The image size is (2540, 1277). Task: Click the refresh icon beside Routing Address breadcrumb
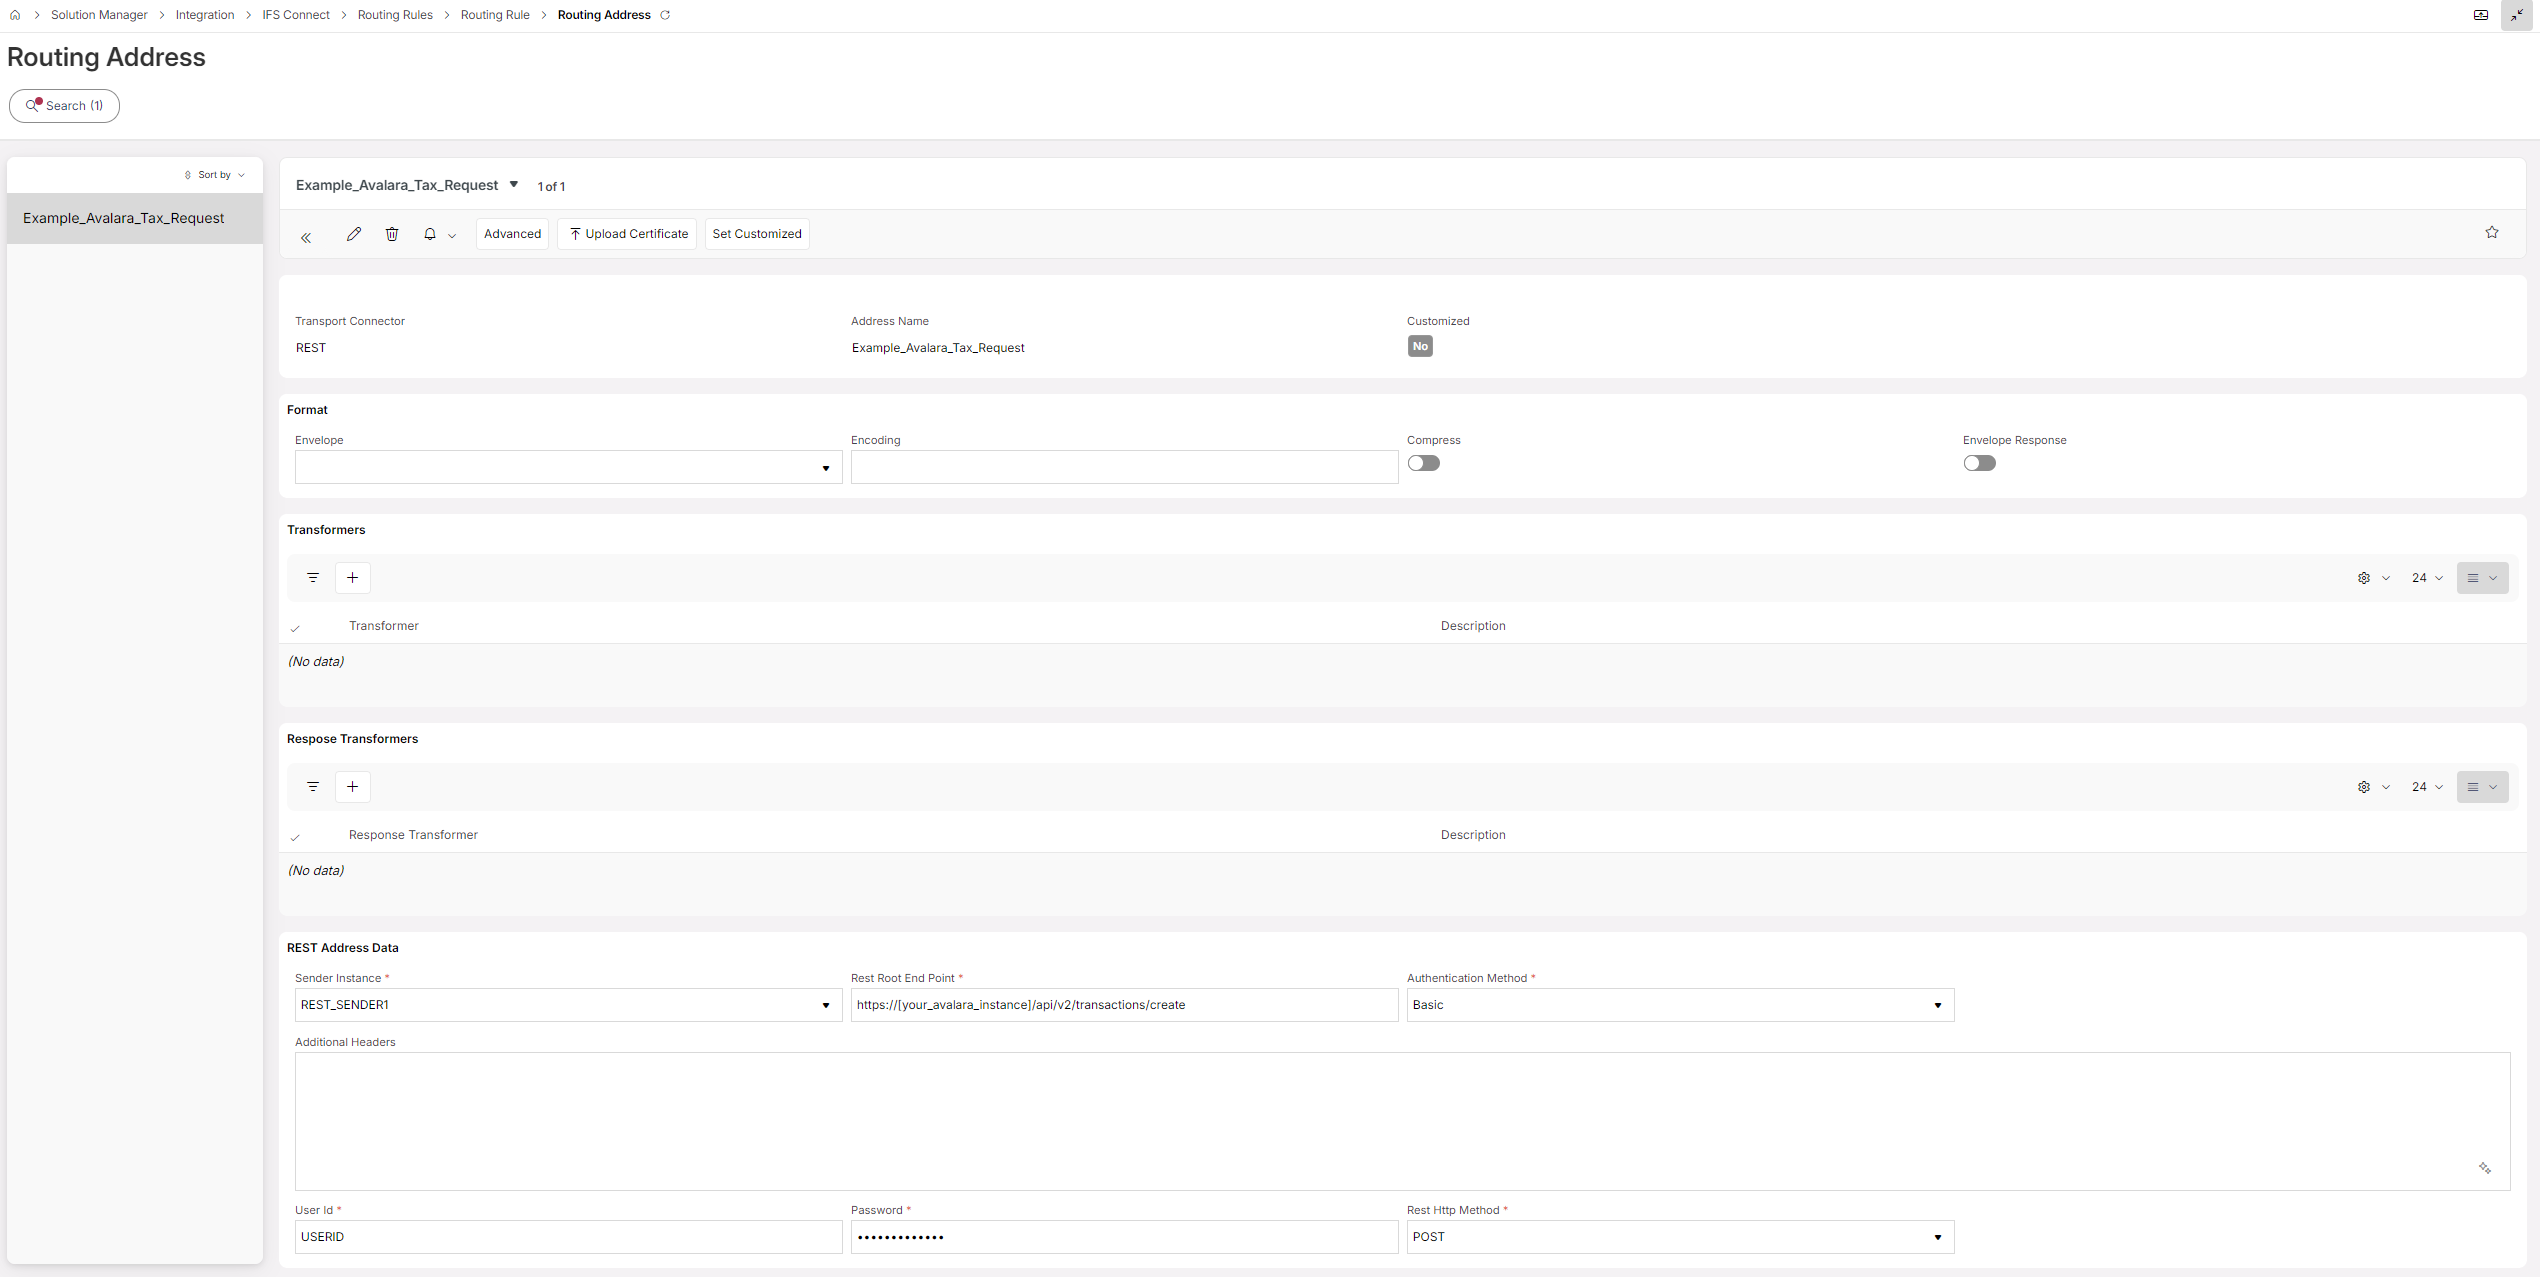(x=665, y=15)
